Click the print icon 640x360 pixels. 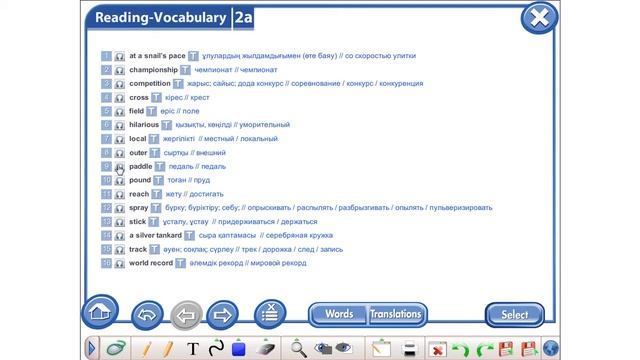(x=409, y=349)
